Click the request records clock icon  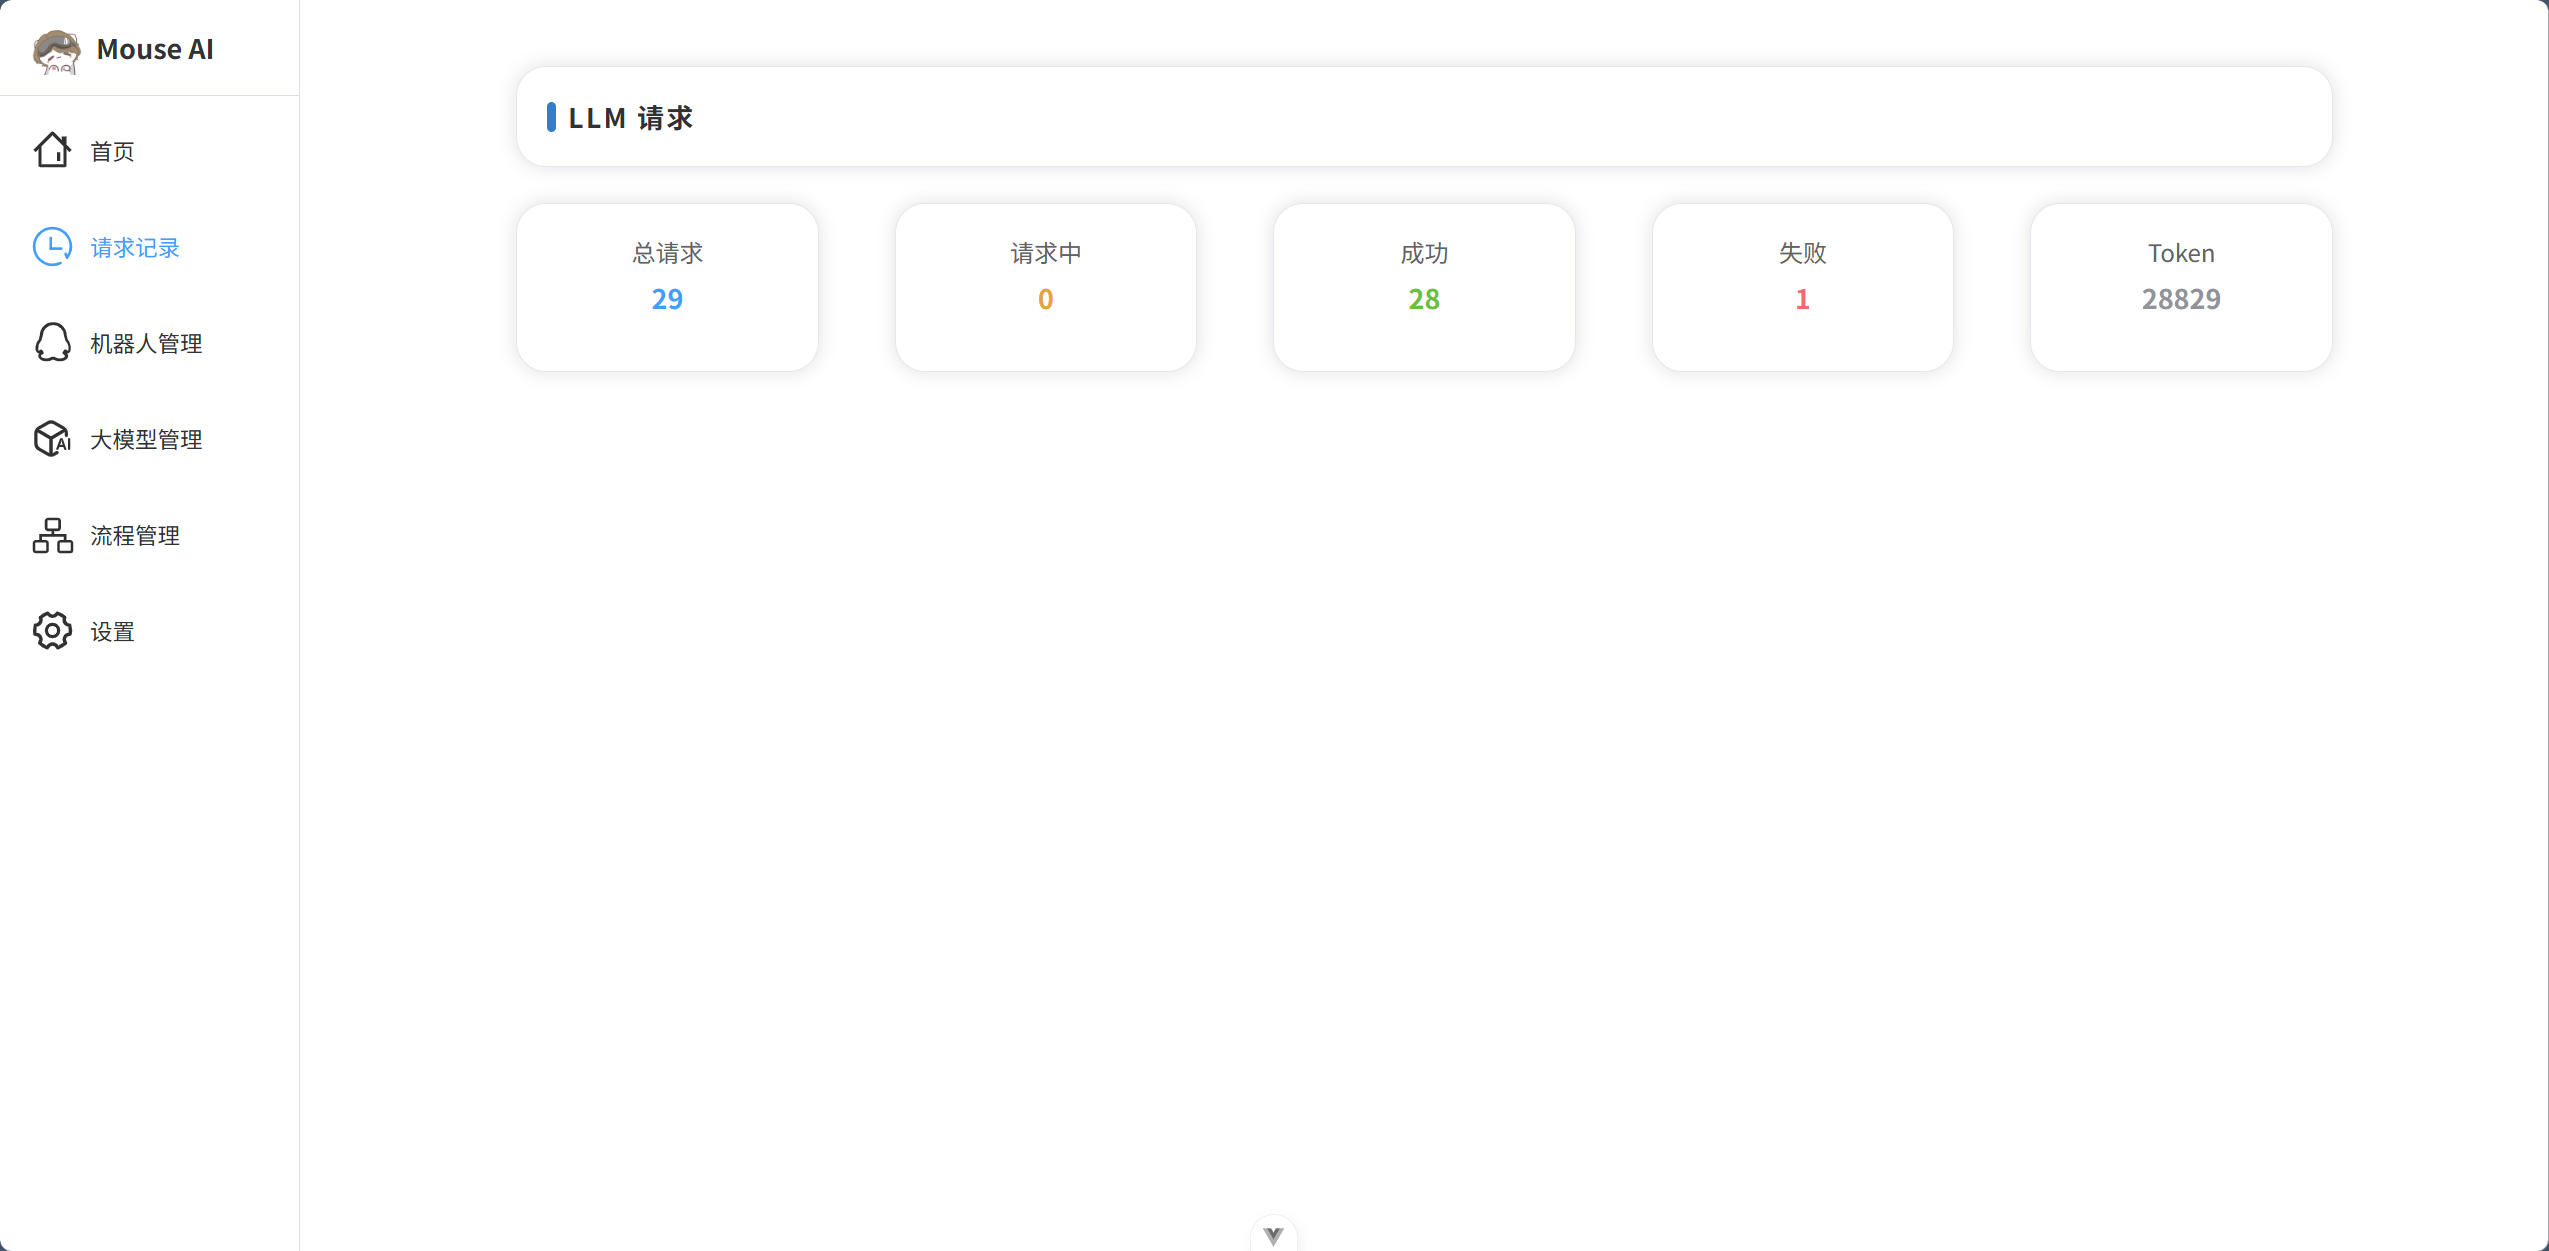(x=52, y=247)
